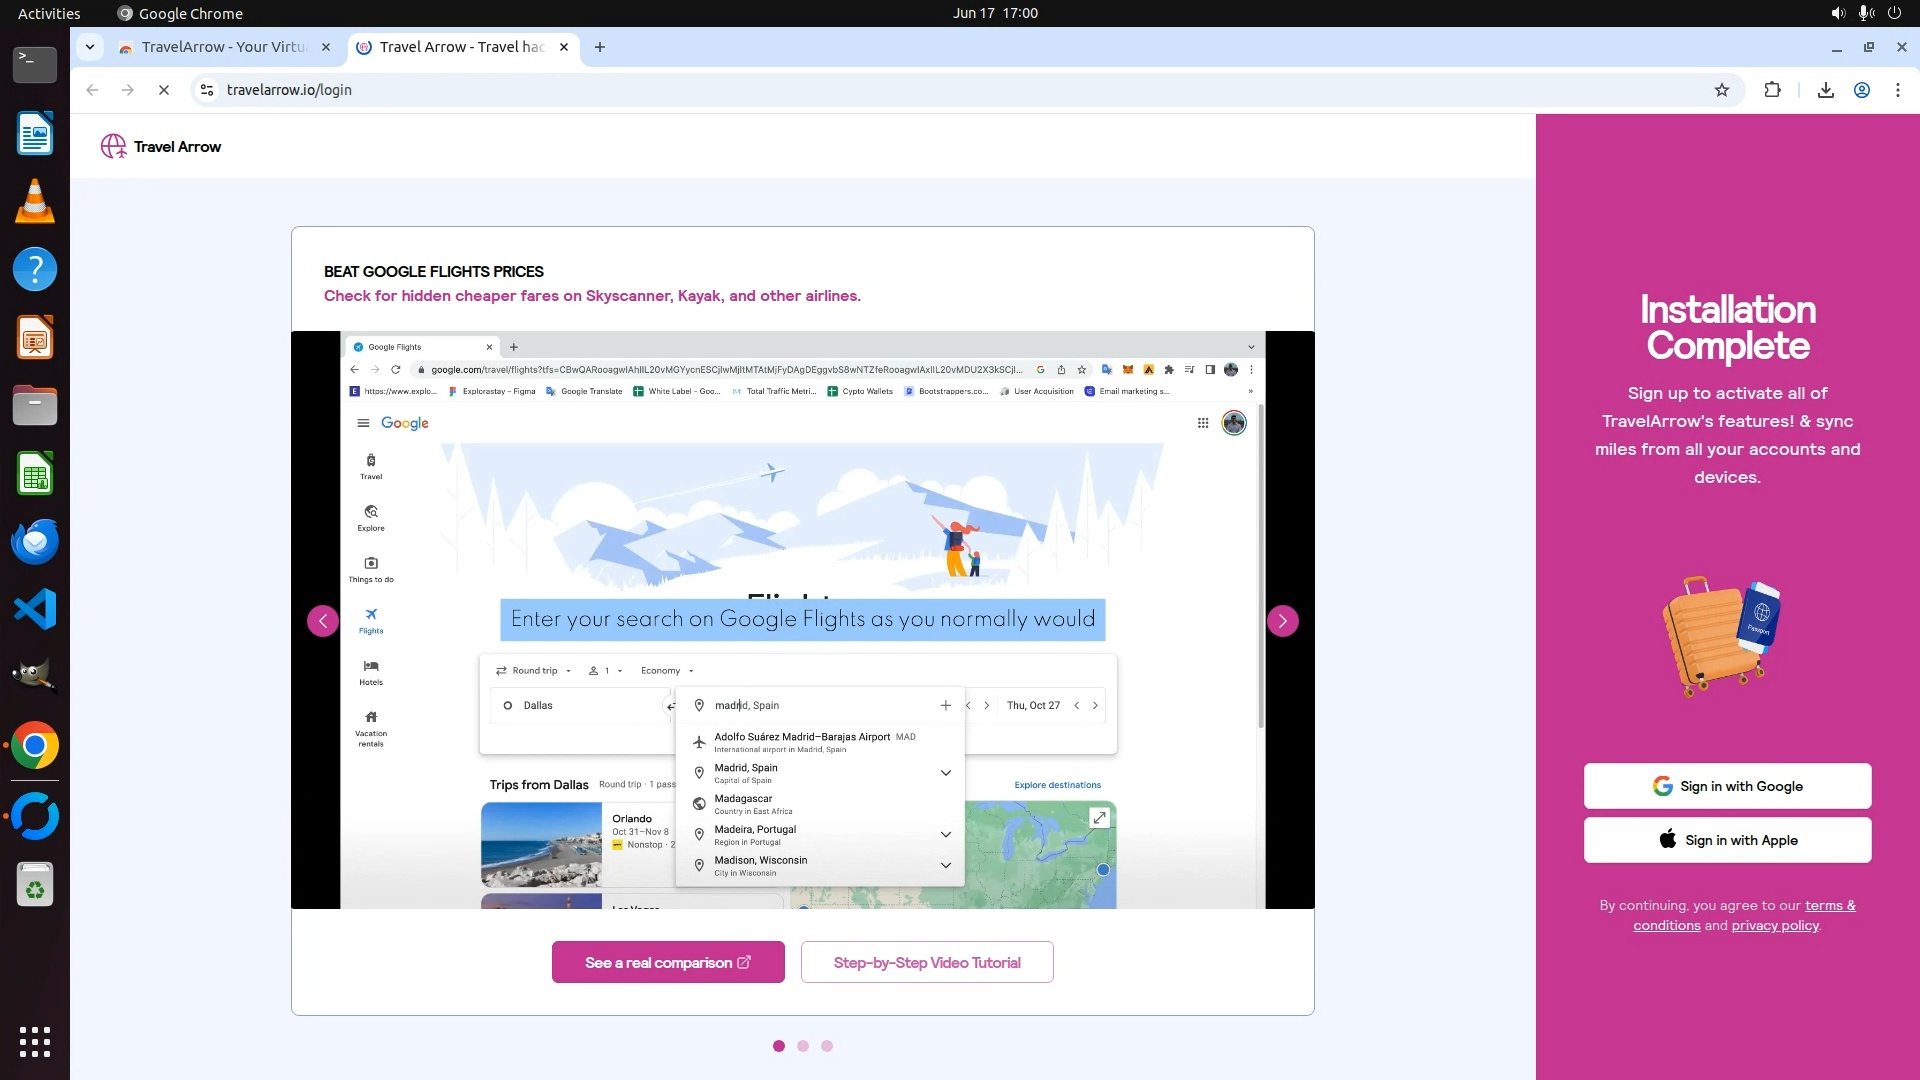View site information icon in address bar

point(206,90)
